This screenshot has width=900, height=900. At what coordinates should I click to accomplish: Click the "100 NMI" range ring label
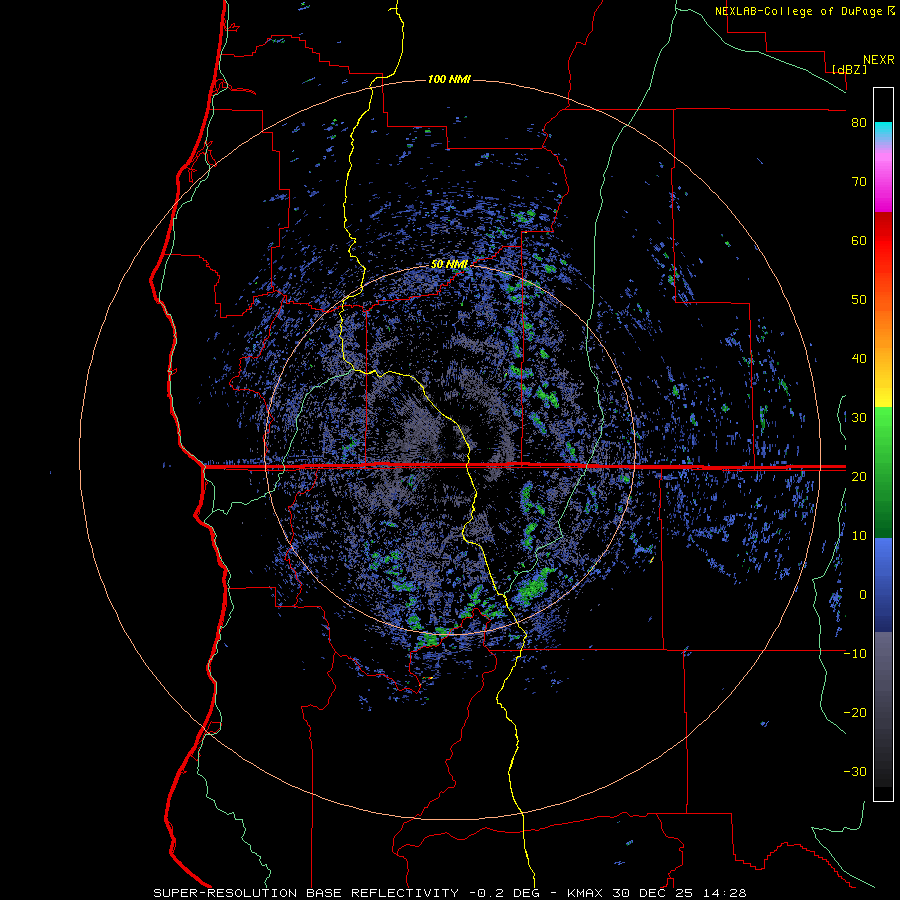click(449, 79)
